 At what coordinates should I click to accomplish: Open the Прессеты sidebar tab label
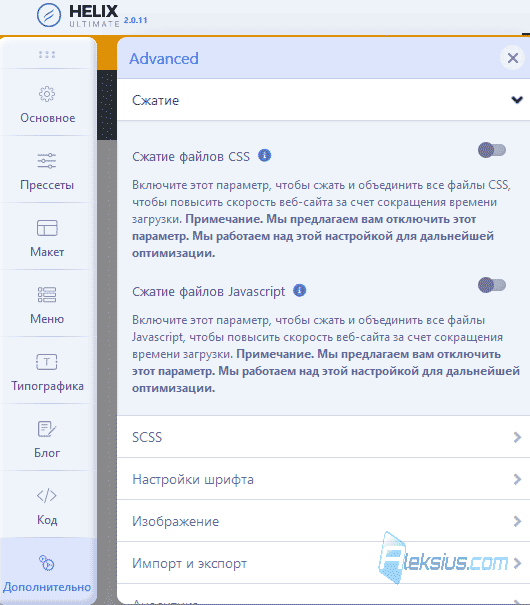pyautogui.click(x=47, y=185)
